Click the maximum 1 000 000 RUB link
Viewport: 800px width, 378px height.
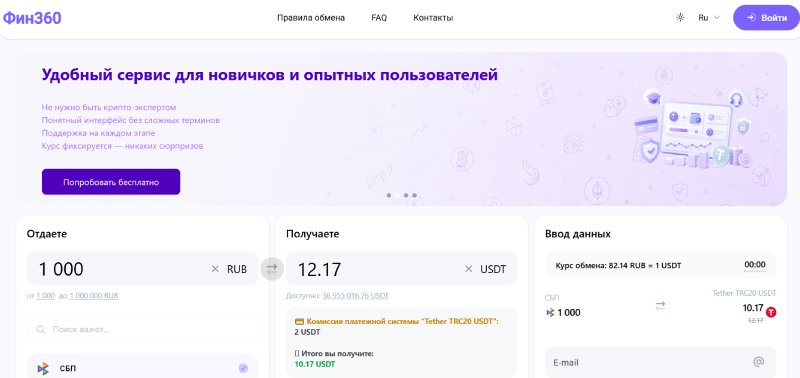click(x=94, y=295)
